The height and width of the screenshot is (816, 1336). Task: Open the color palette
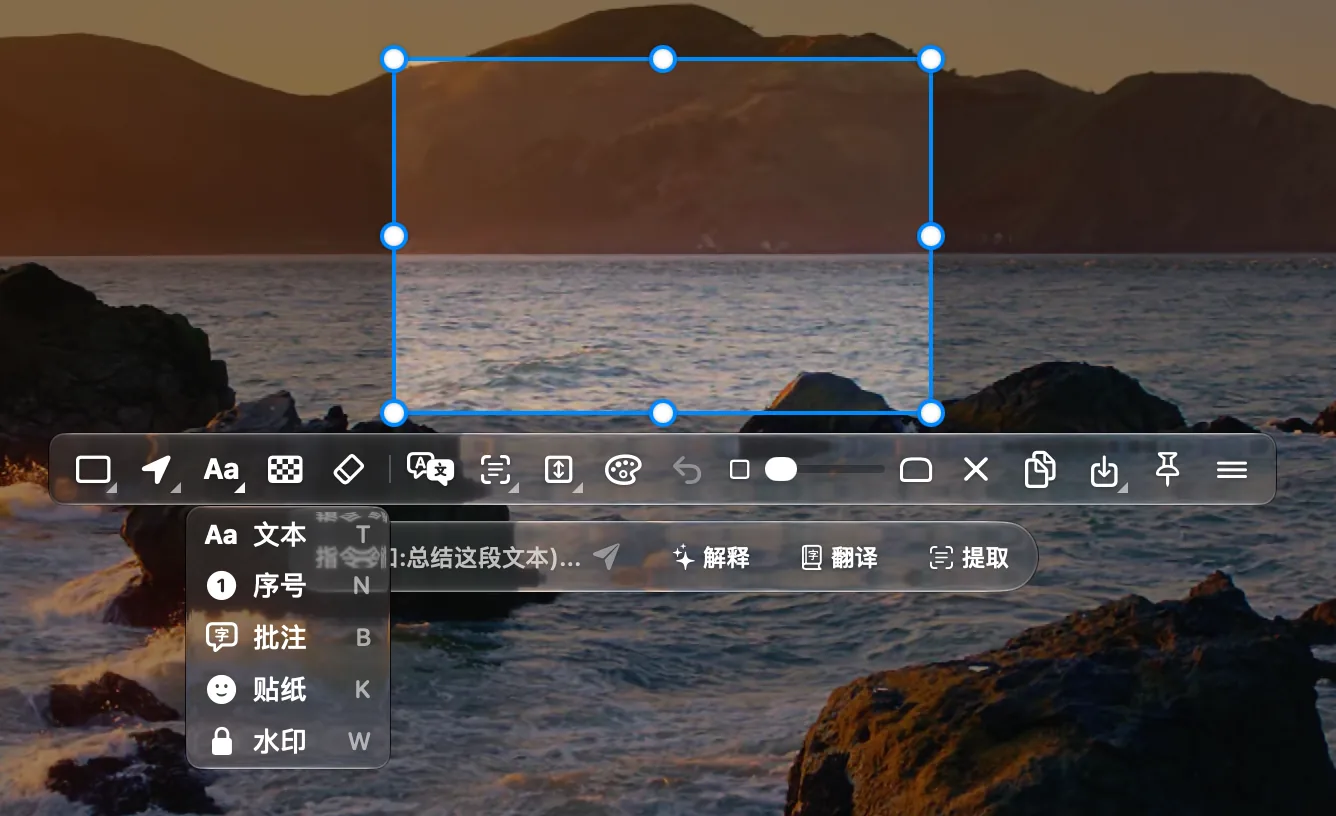(x=623, y=469)
